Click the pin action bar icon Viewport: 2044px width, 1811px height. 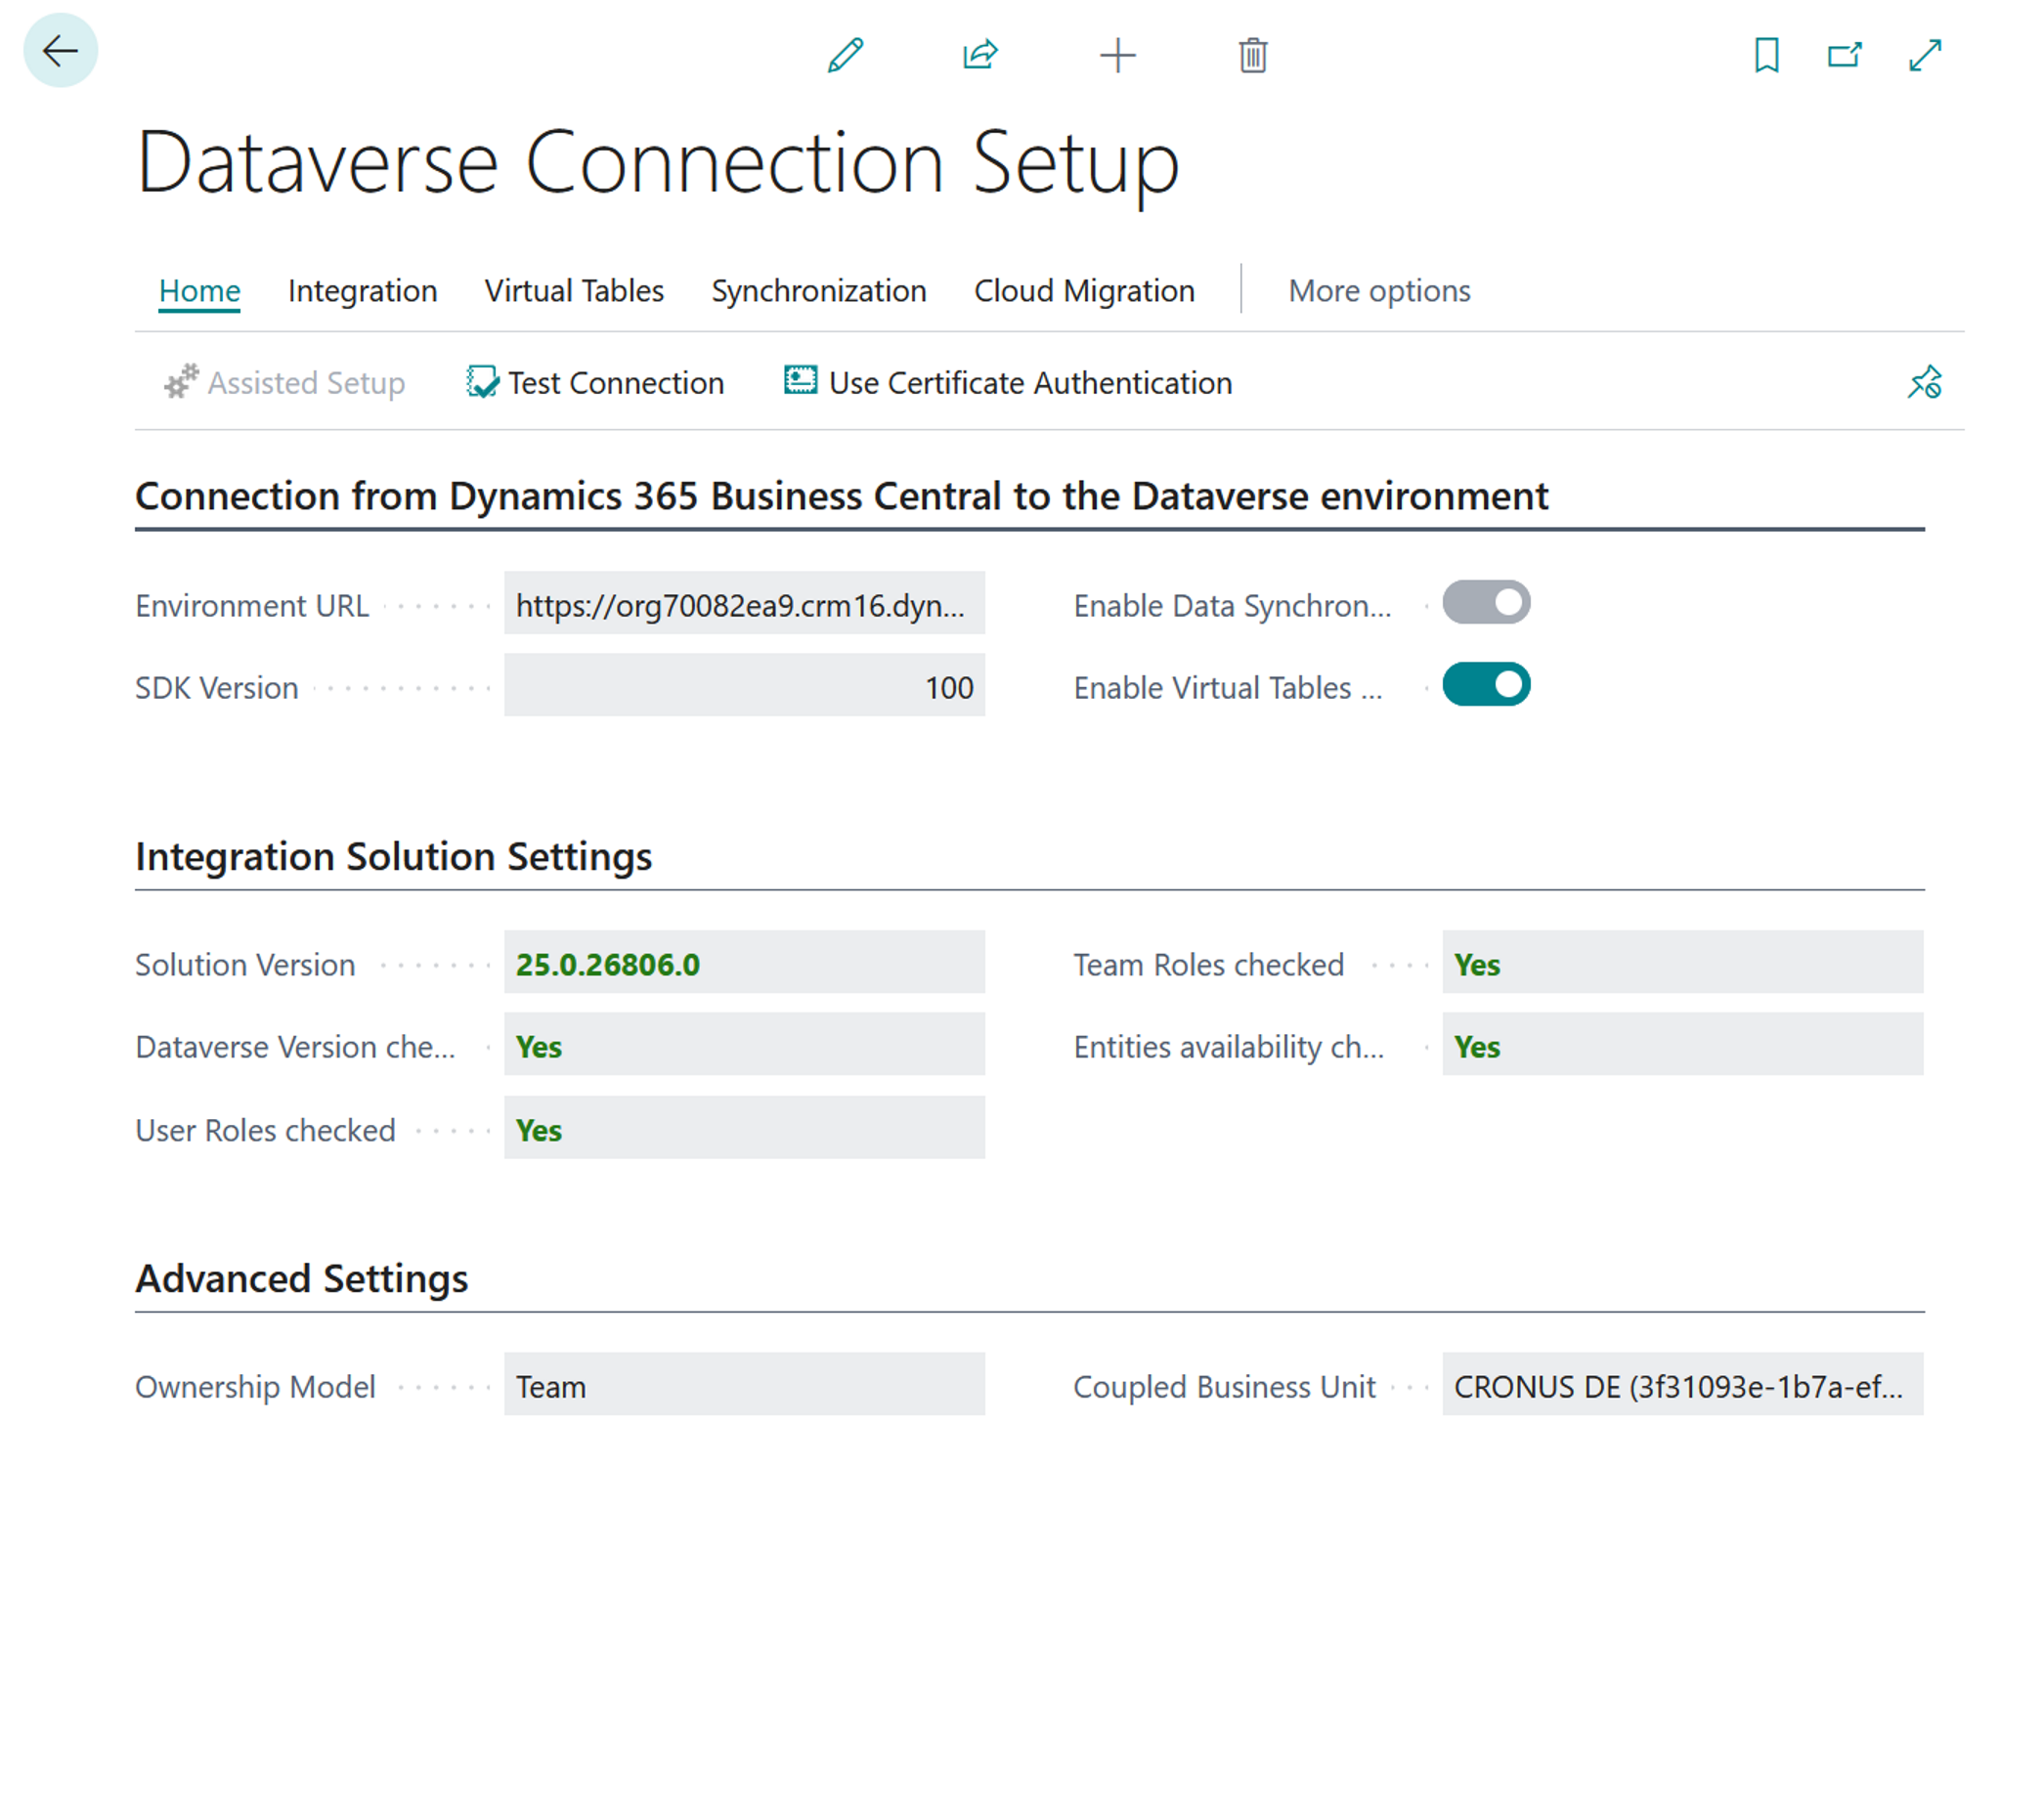click(1925, 382)
